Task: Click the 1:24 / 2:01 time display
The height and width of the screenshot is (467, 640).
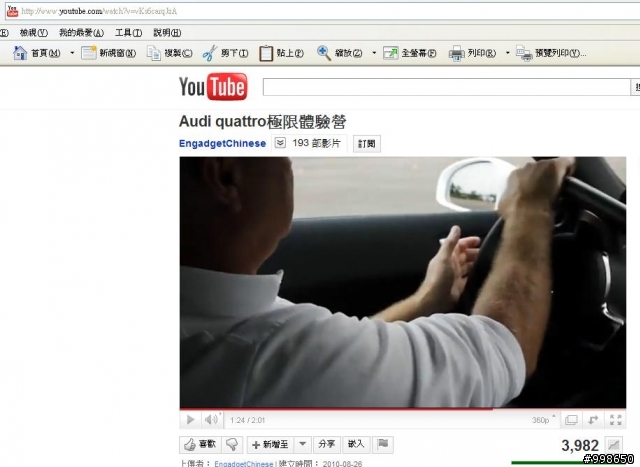Action: tap(247, 420)
